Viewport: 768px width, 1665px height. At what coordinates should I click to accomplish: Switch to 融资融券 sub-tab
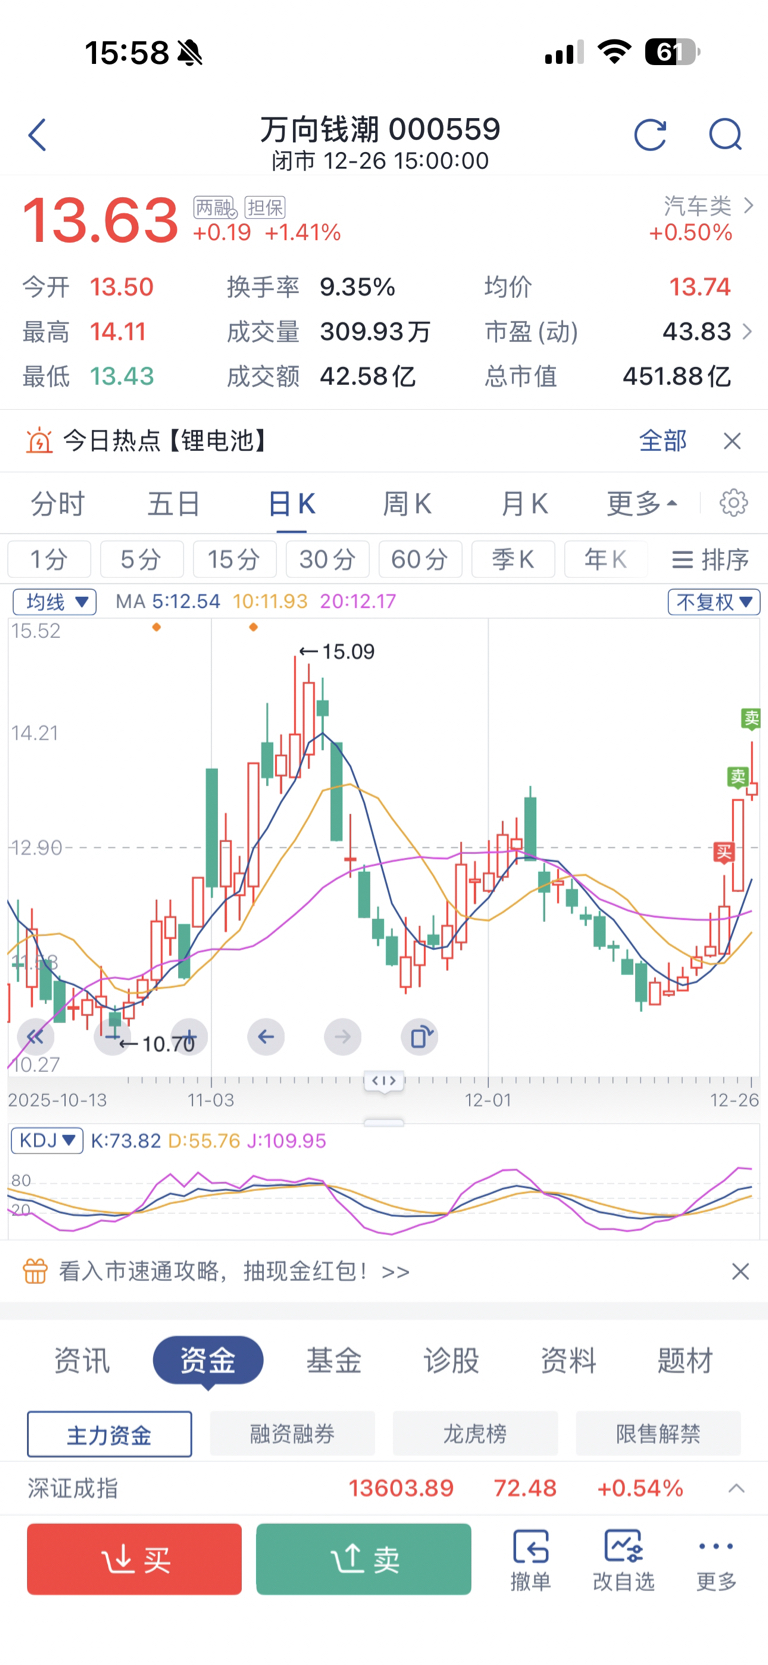coord(292,1434)
